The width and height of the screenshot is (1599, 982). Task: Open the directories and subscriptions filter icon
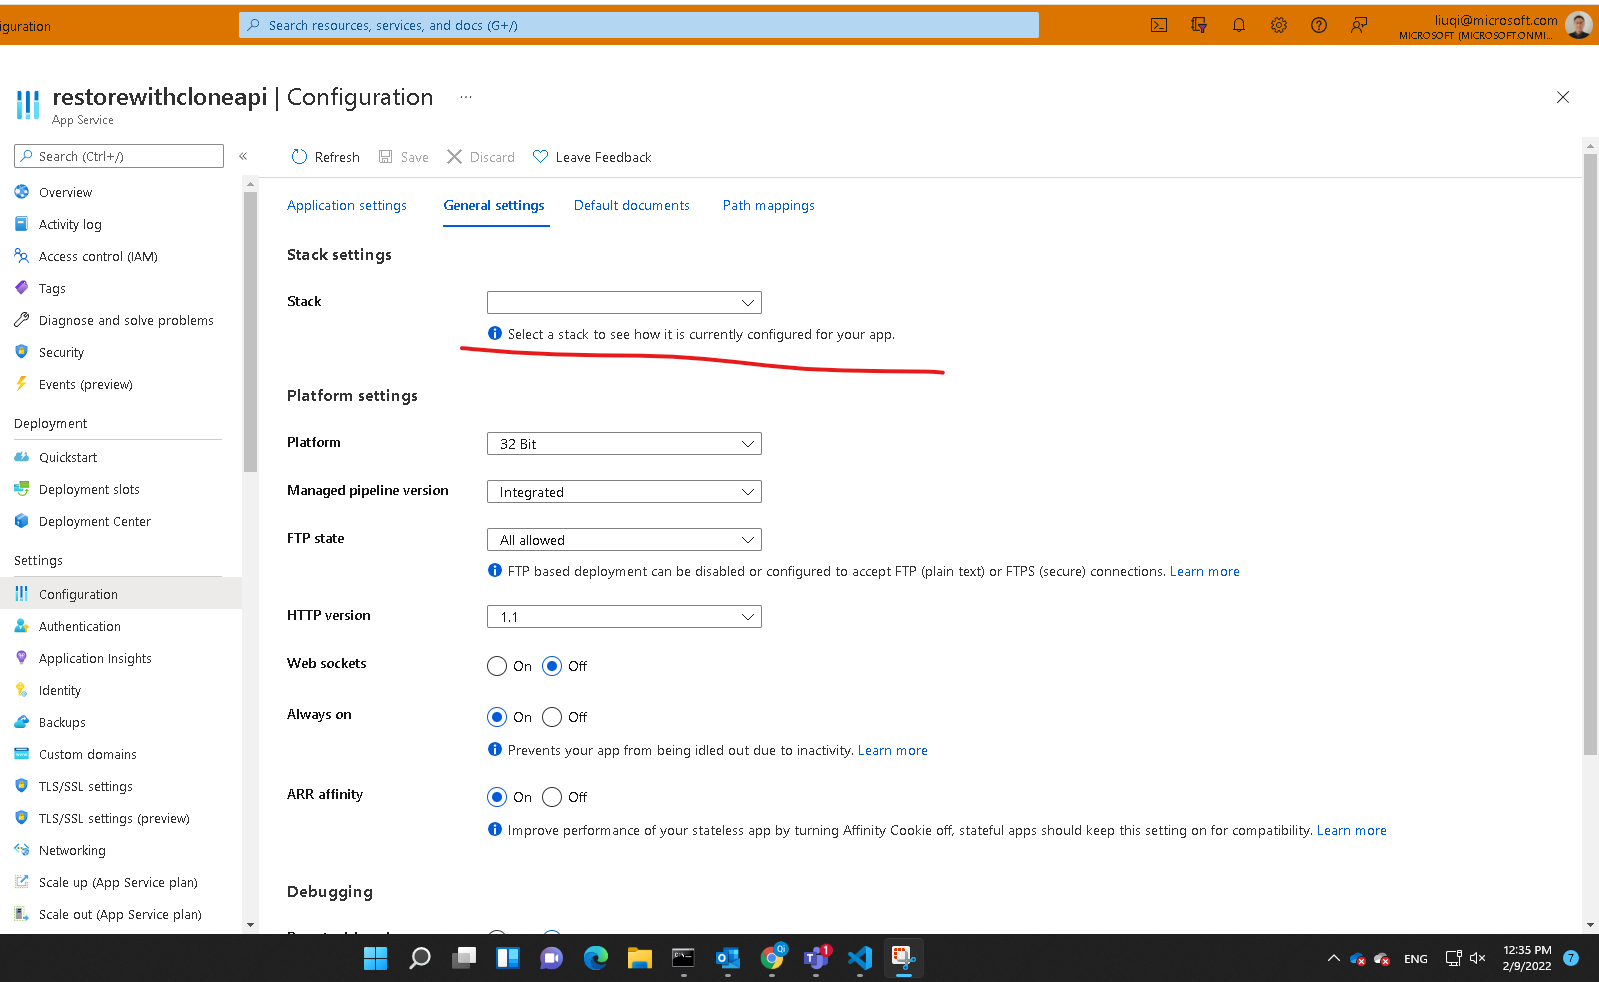tap(1199, 25)
